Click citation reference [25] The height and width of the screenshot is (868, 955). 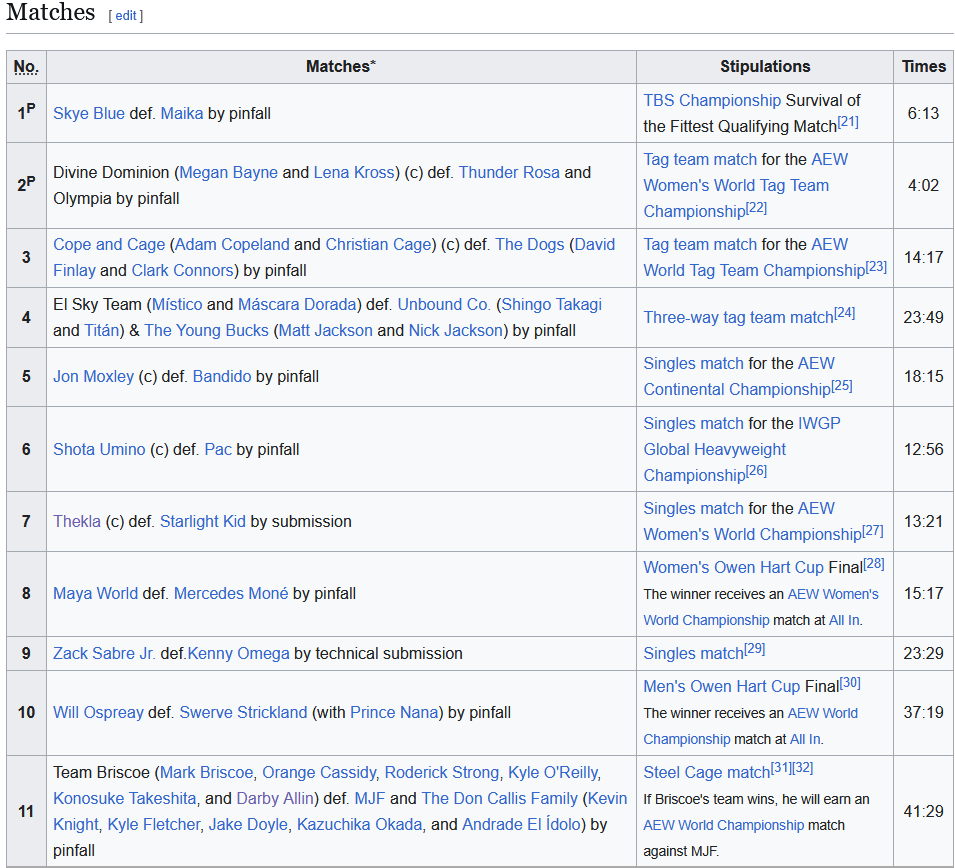842,386
